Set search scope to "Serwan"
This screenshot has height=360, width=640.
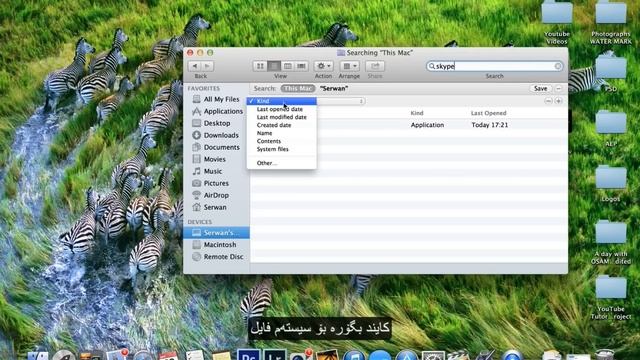(334, 88)
